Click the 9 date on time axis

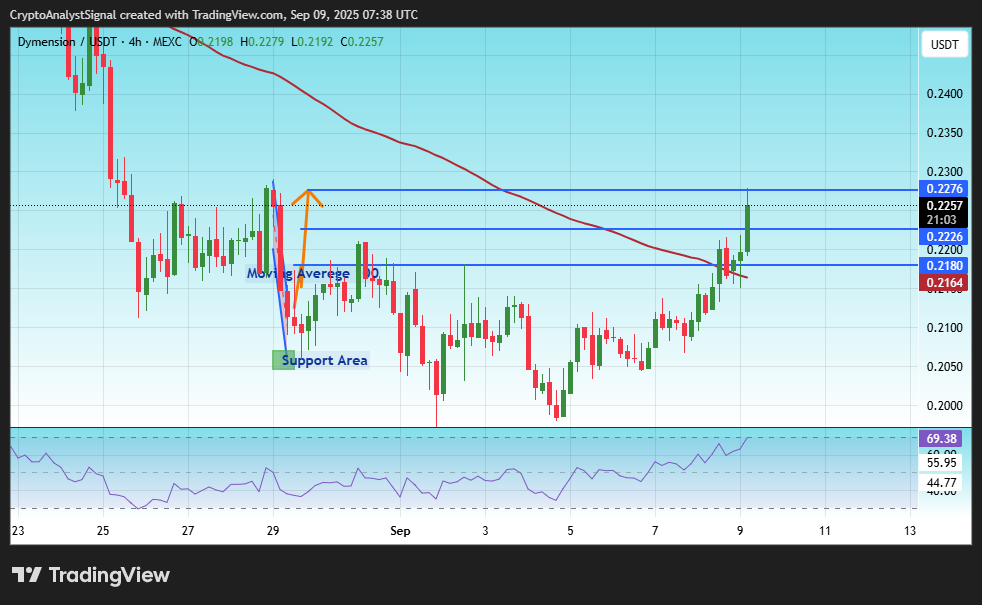(x=740, y=530)
